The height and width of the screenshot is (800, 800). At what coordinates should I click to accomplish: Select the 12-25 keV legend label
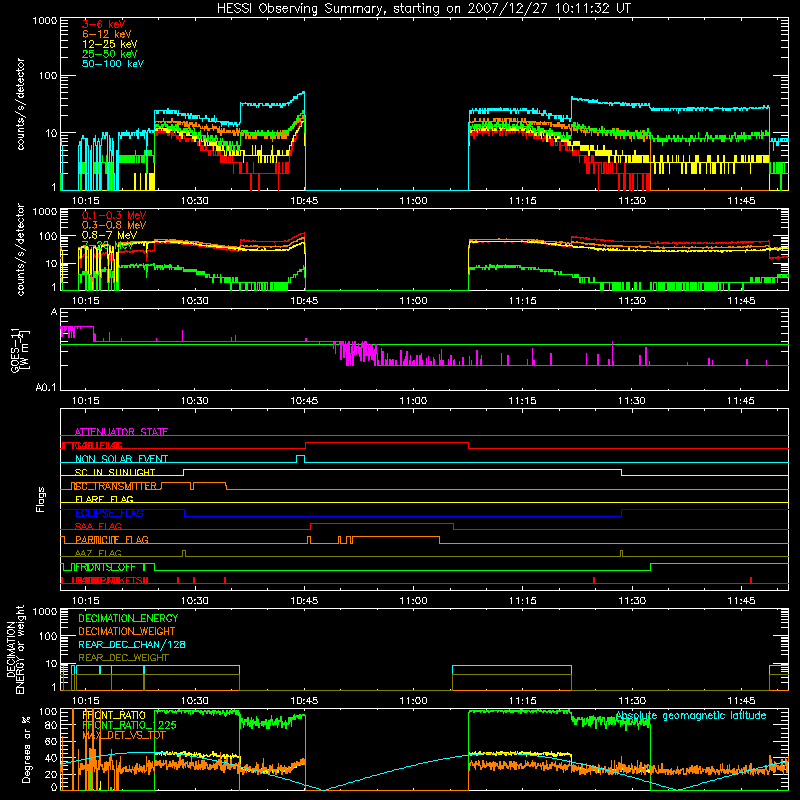click(x=109, y=44)
